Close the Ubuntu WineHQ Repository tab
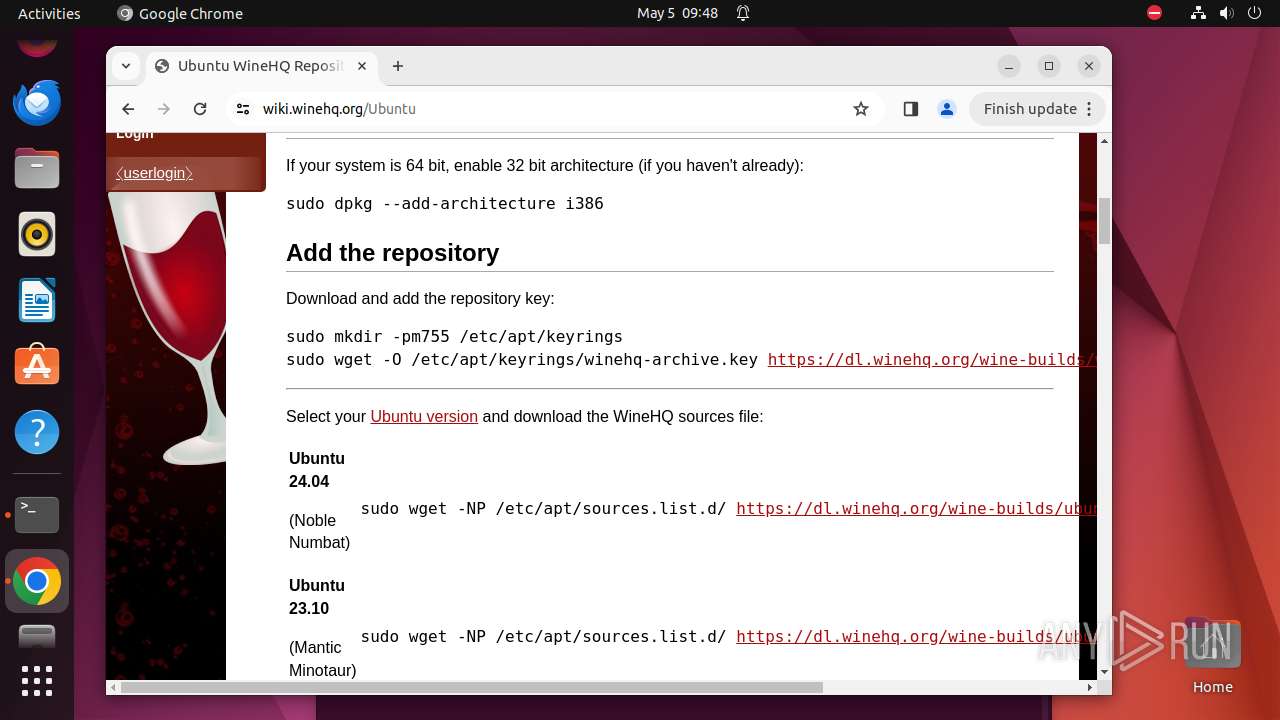 pyautogui.click(x=362, y=66)
